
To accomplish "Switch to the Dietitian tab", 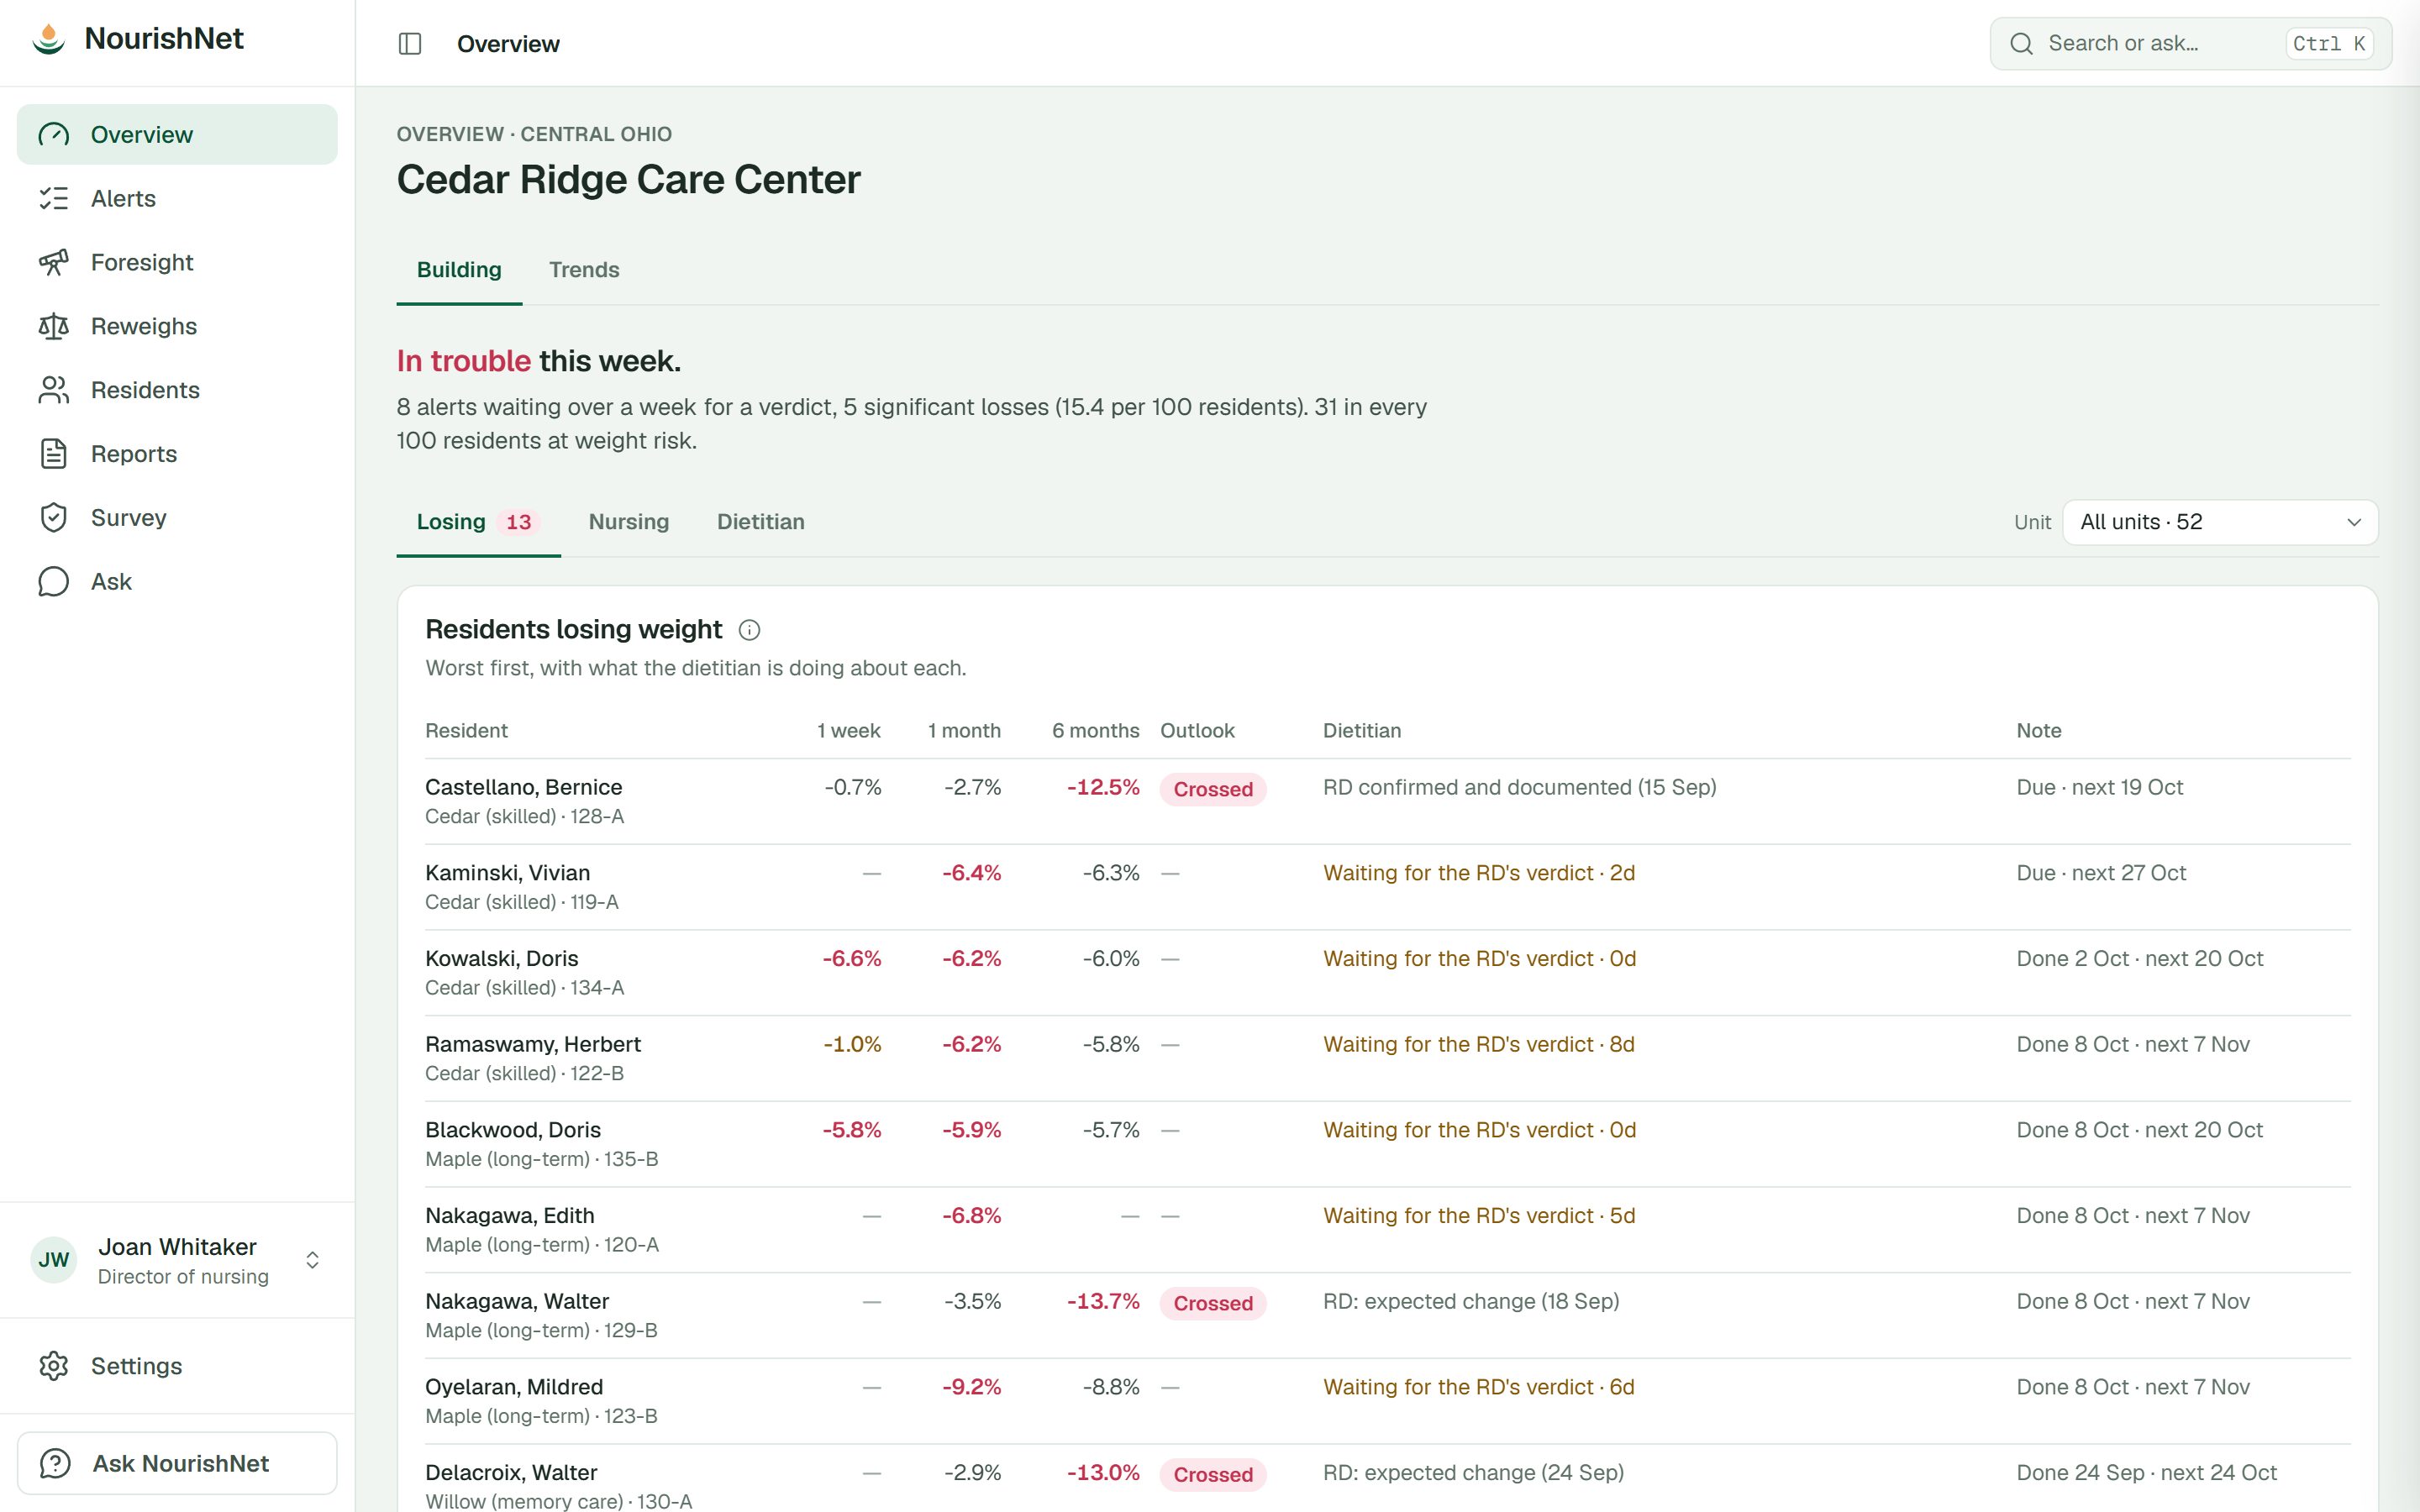I will pos(761,522).
